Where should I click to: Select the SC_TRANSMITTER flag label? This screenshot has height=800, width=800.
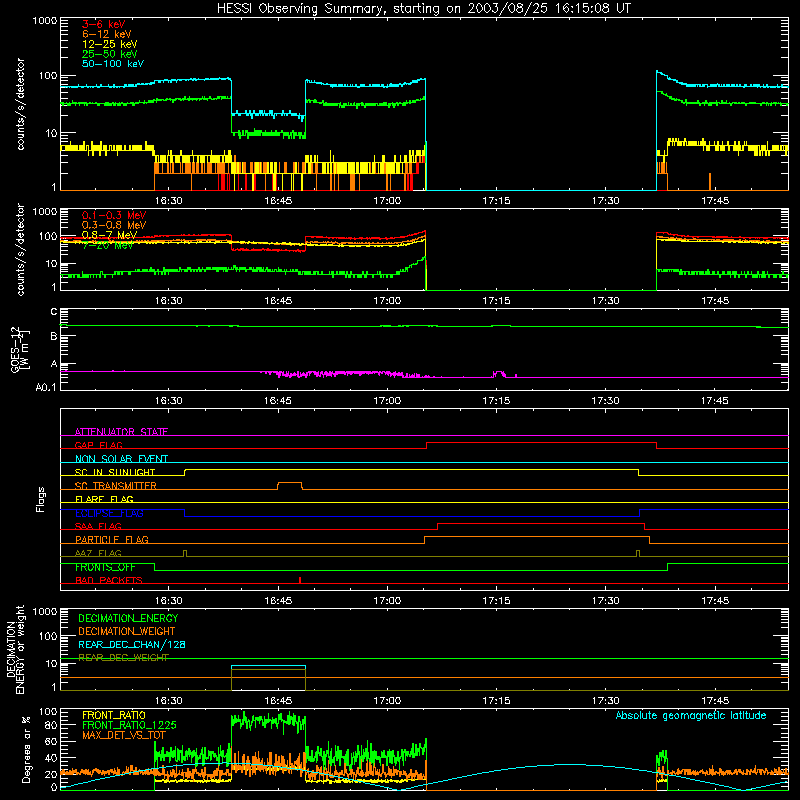pos(116,486)
